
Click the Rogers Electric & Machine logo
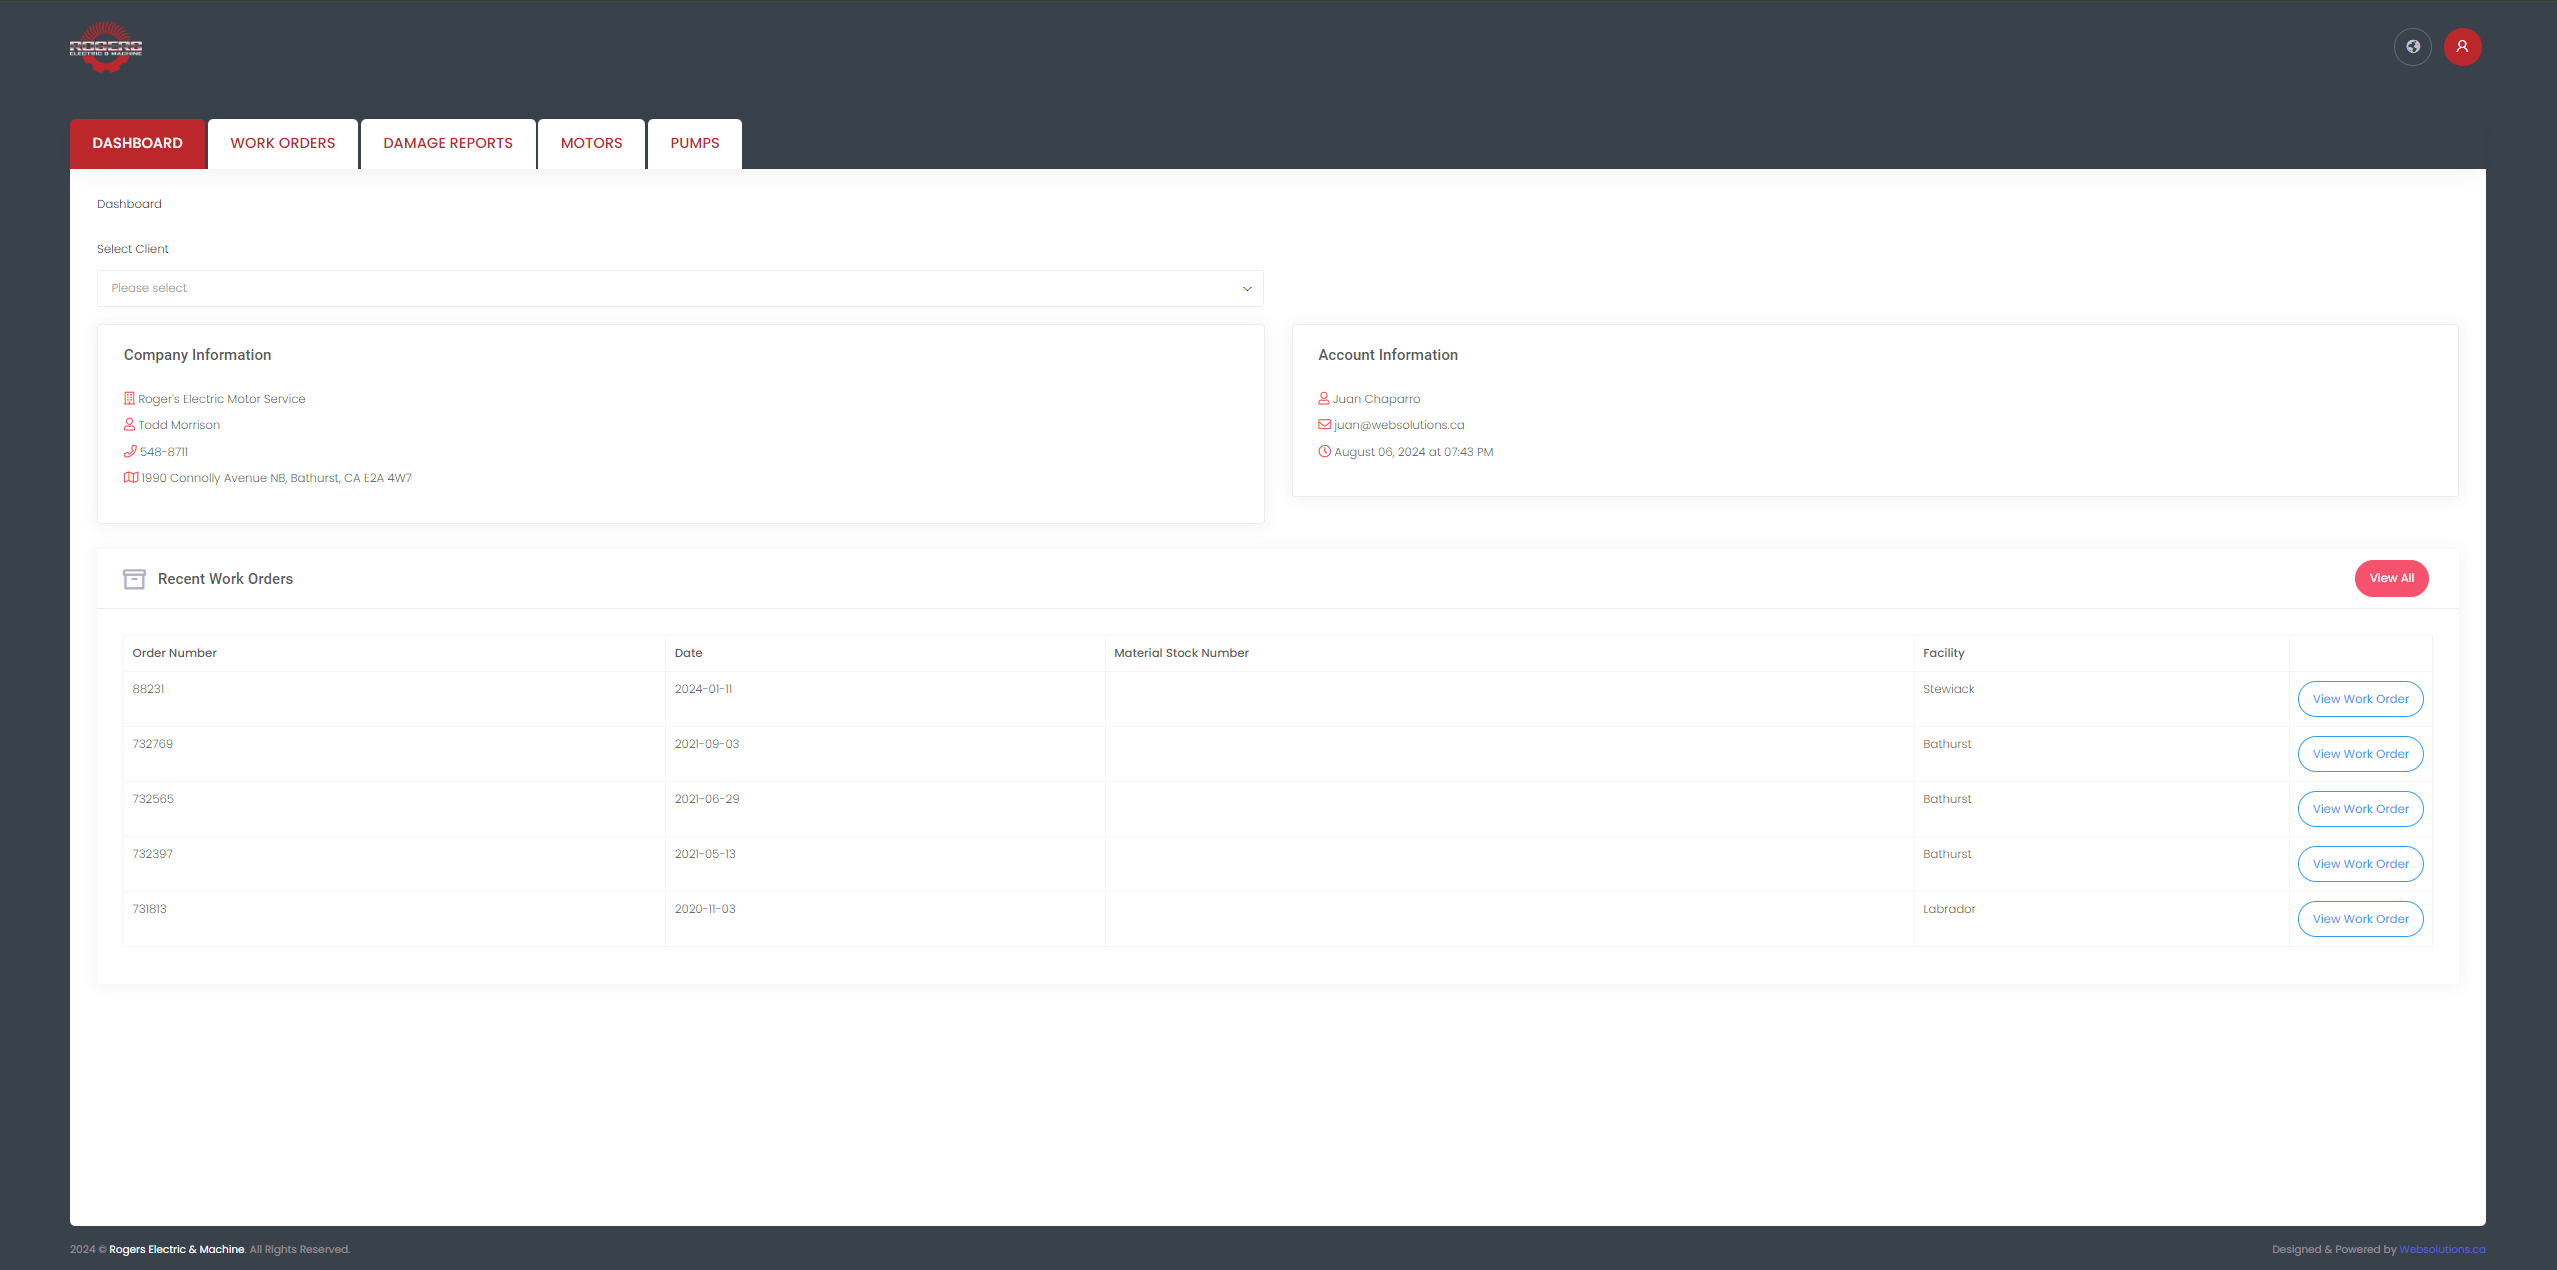(106, 47)
